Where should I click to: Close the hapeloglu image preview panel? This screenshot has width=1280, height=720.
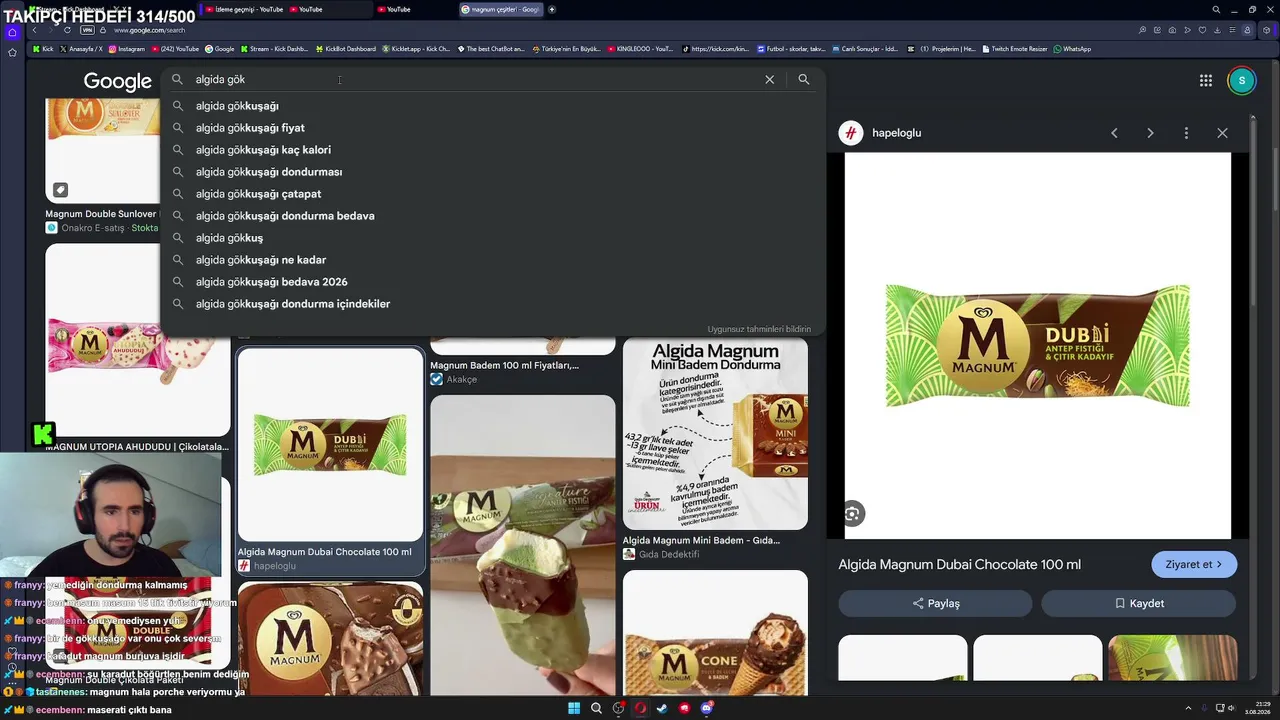1222,133
